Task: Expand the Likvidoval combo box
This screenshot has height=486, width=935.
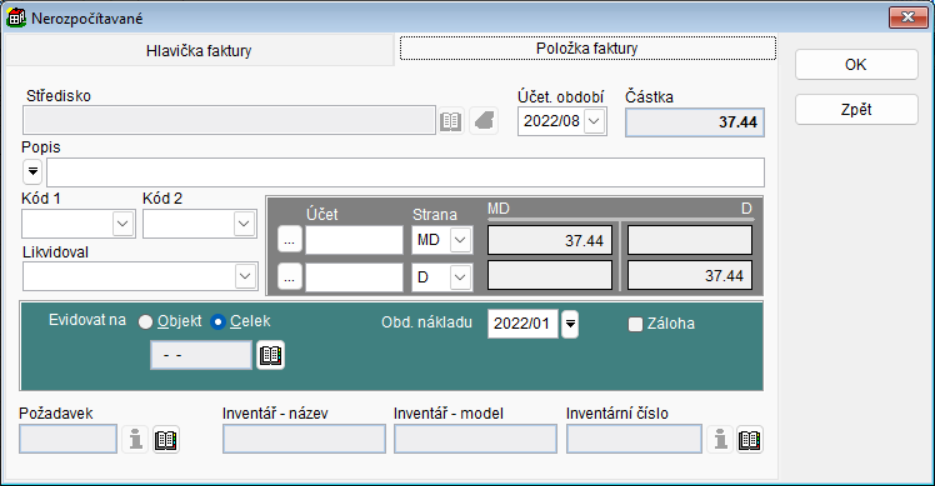Action: tap(245, 276)
